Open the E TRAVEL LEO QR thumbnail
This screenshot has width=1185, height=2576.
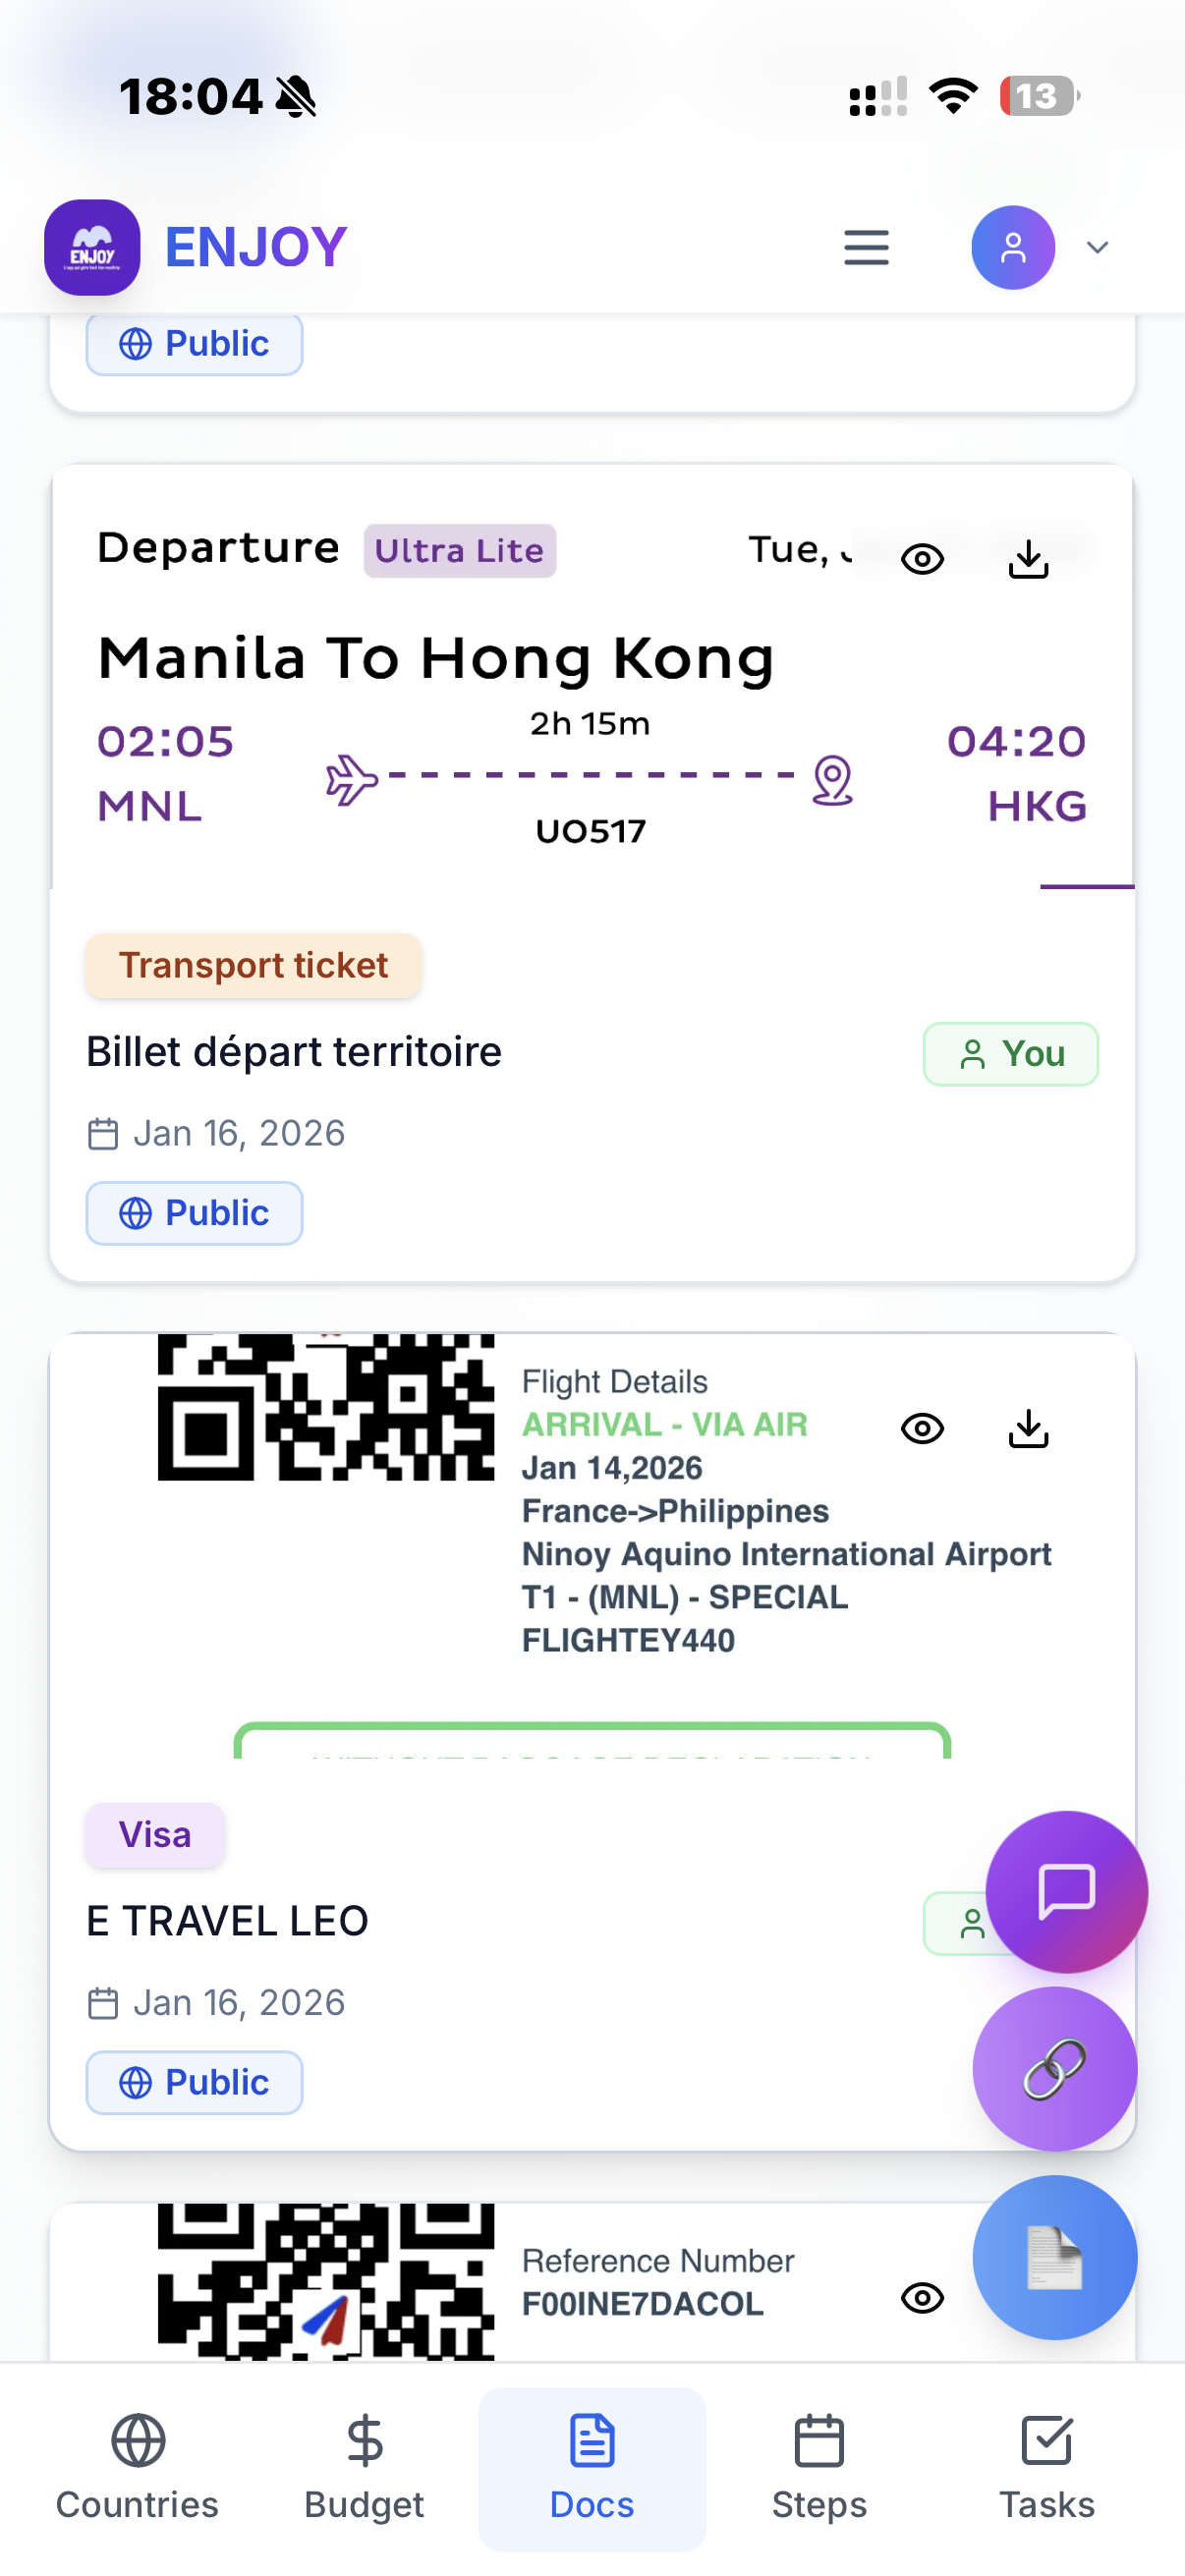click(326, 1406)
